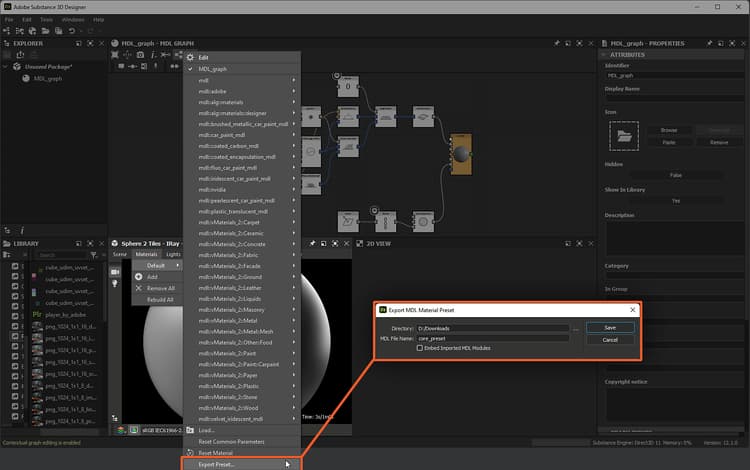This screenshot has height=470, width=750.
Task: Click the graph info 'i' icon
Action: pos(153,55)
